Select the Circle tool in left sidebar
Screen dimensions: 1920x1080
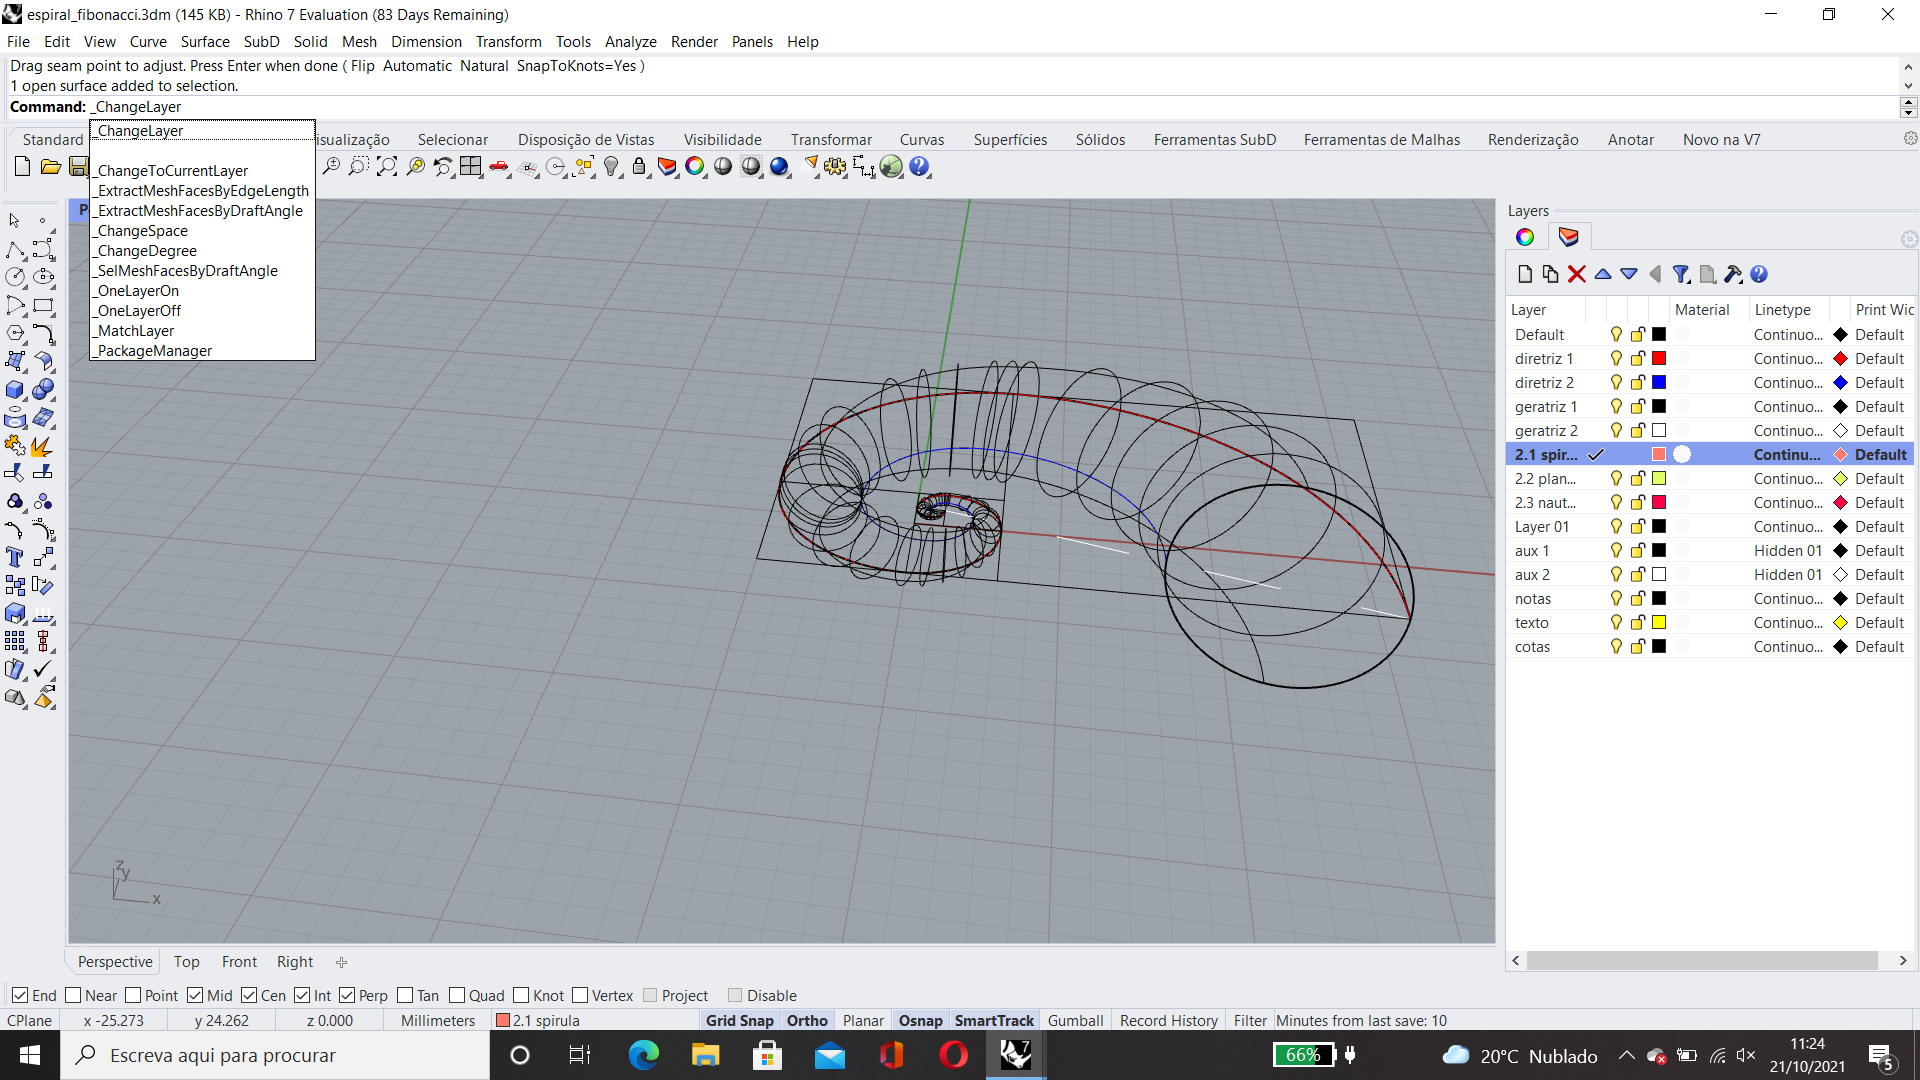click(x=16, y=277)
